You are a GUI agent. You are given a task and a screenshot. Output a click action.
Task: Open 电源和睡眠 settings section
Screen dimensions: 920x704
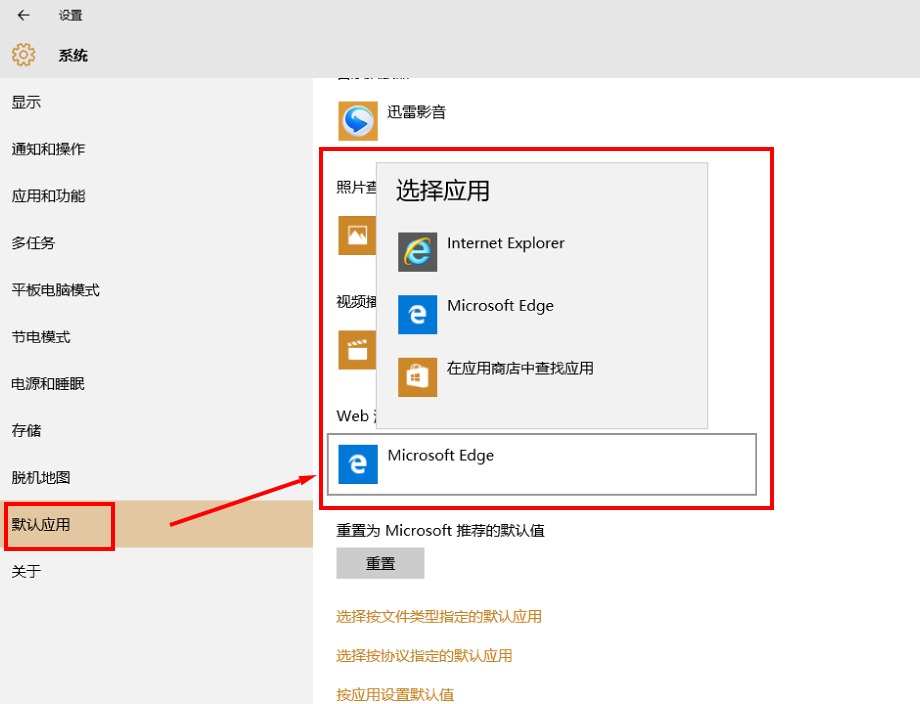click(156, 384)
